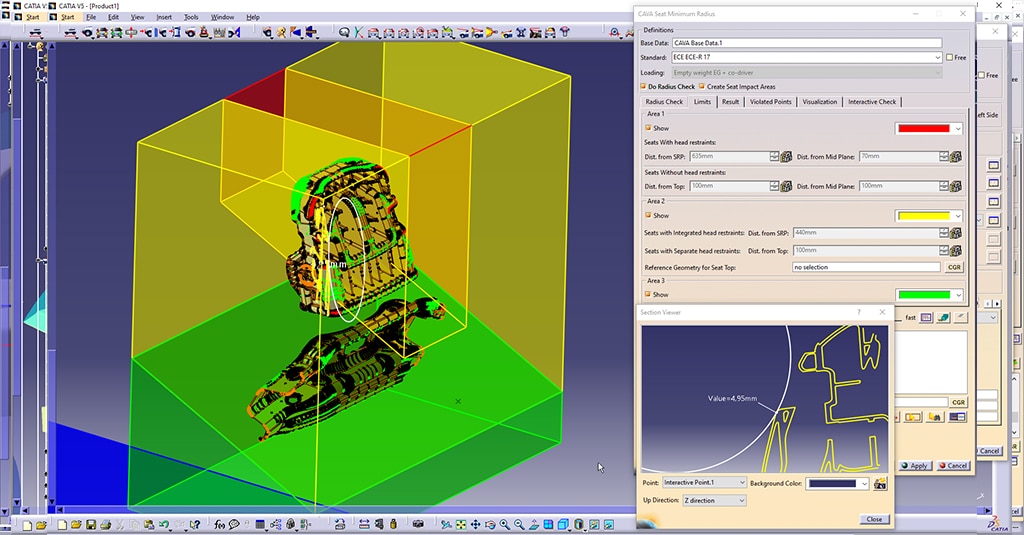Click the dark blue Background Color swatch
This screenshot has height=535, width=1024.
pyautogui.click(x=831, y=484)
